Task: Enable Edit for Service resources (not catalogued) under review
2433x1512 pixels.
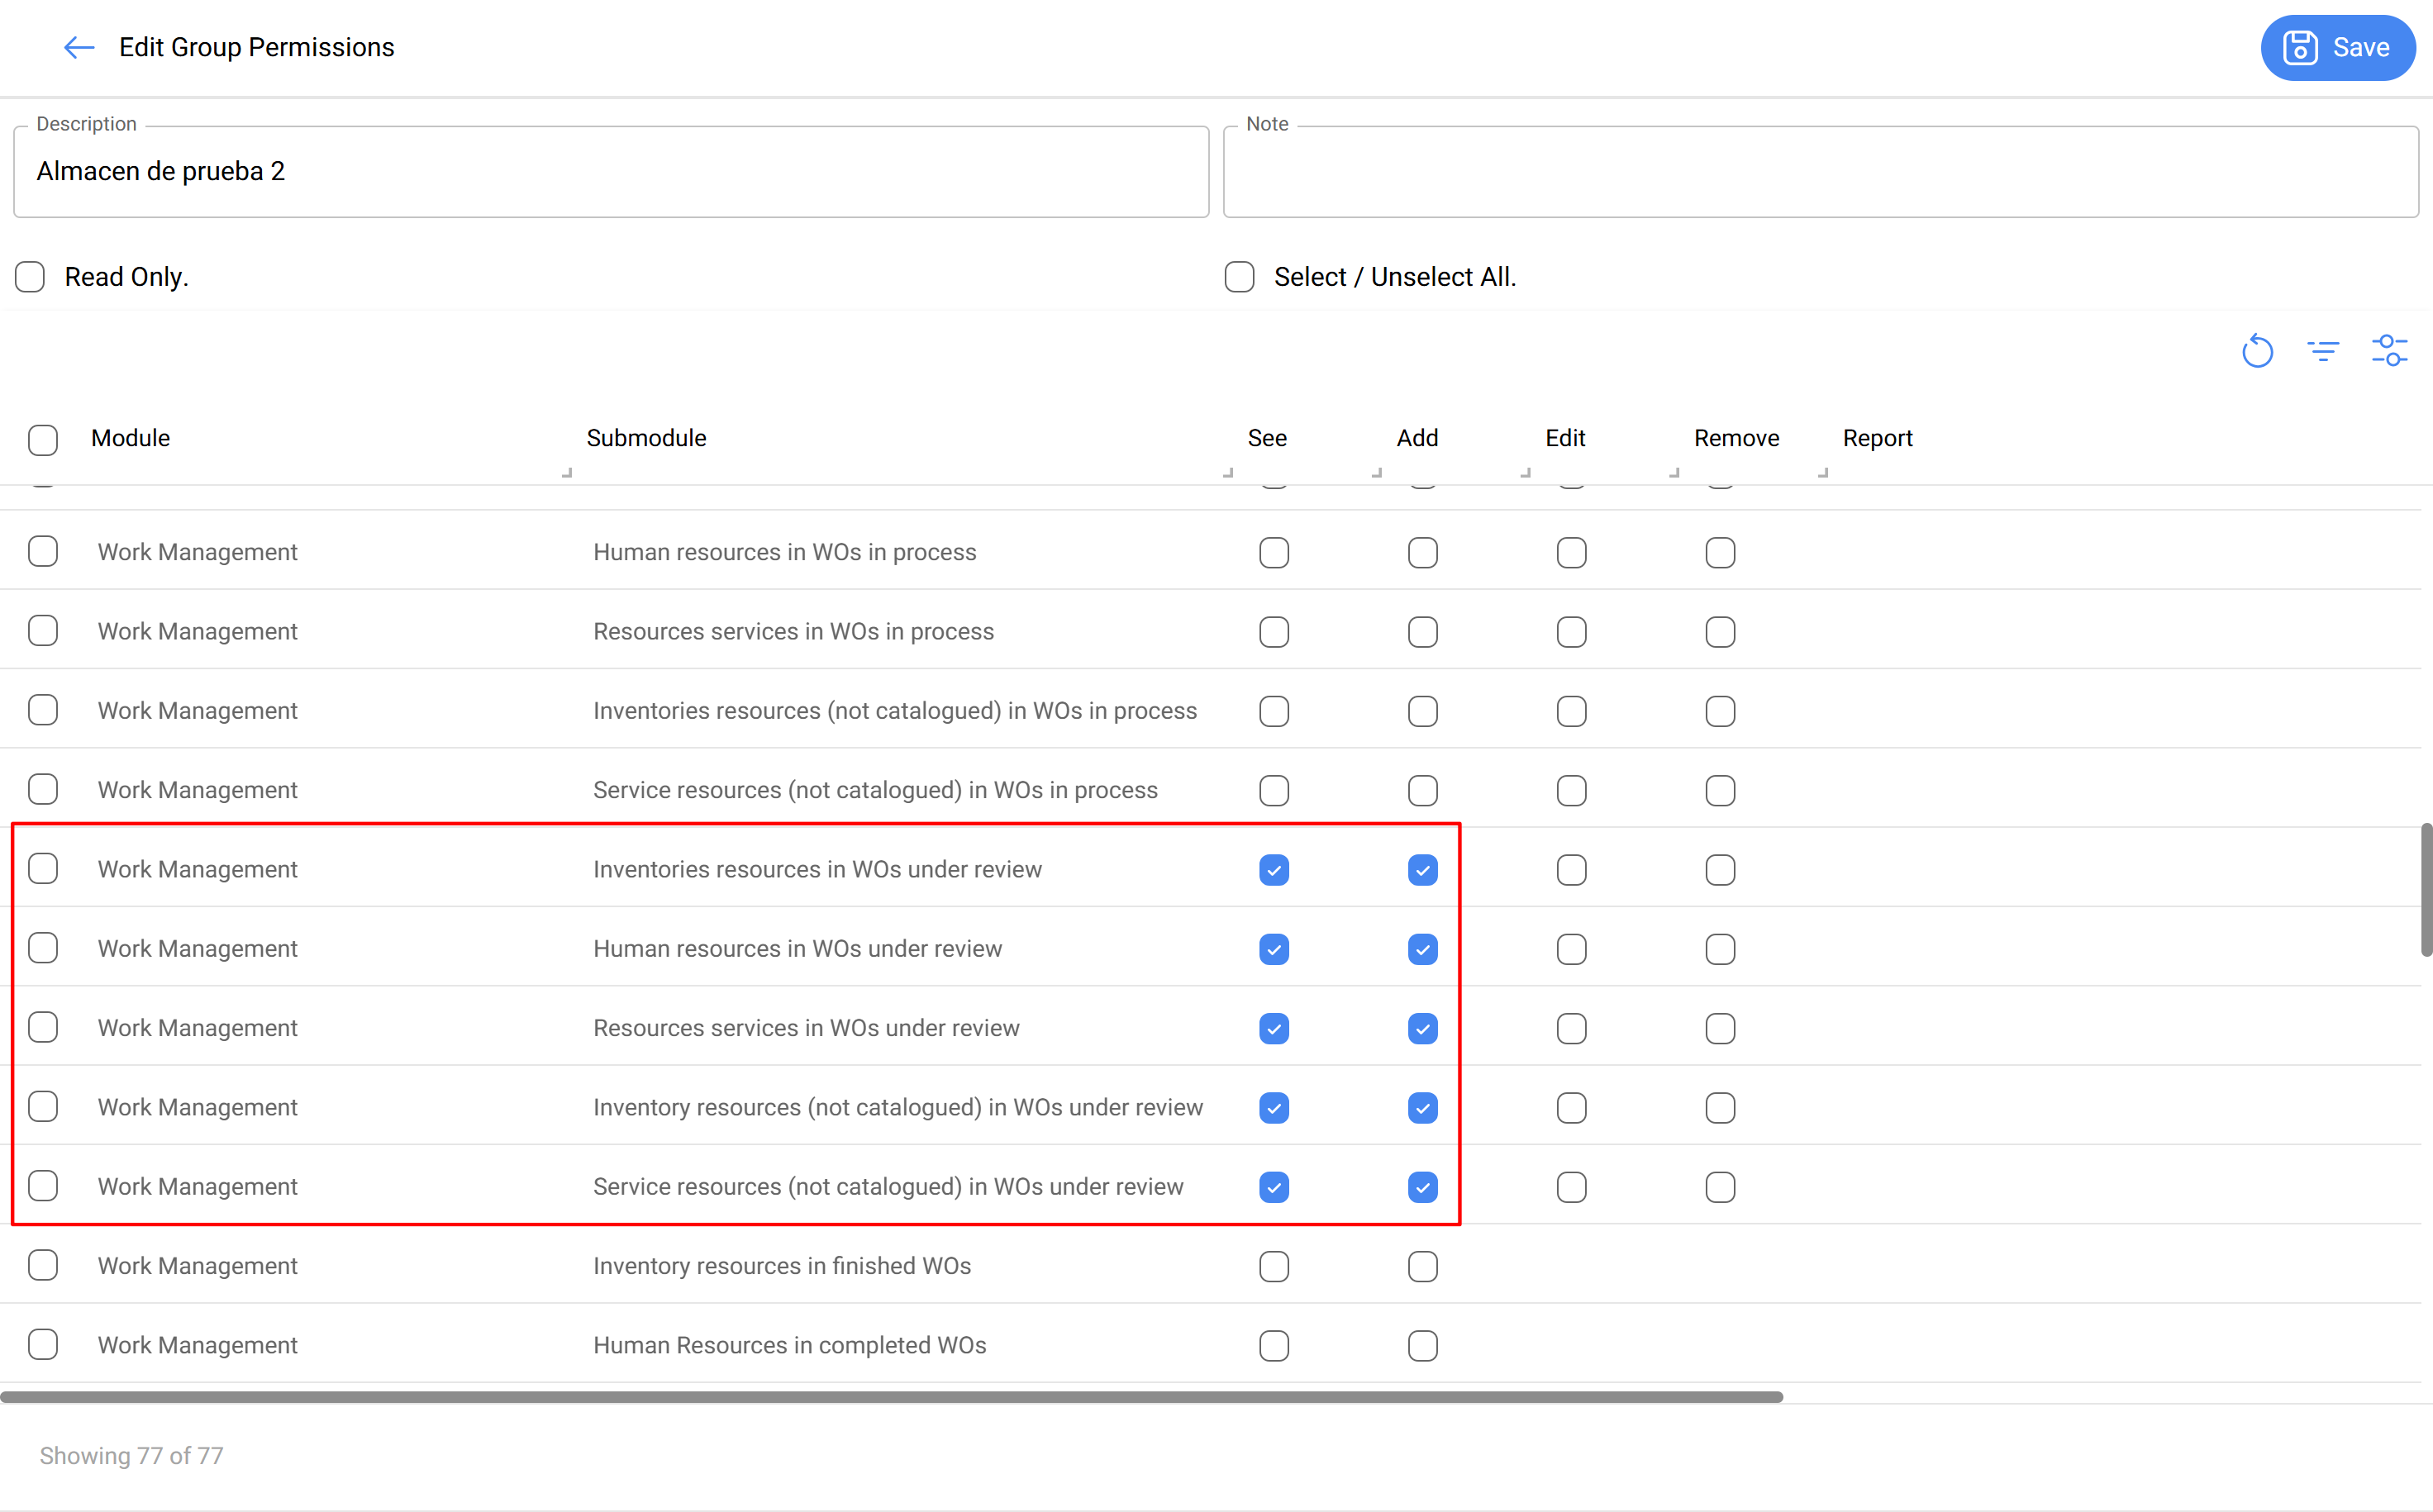Action: 1571,1187
